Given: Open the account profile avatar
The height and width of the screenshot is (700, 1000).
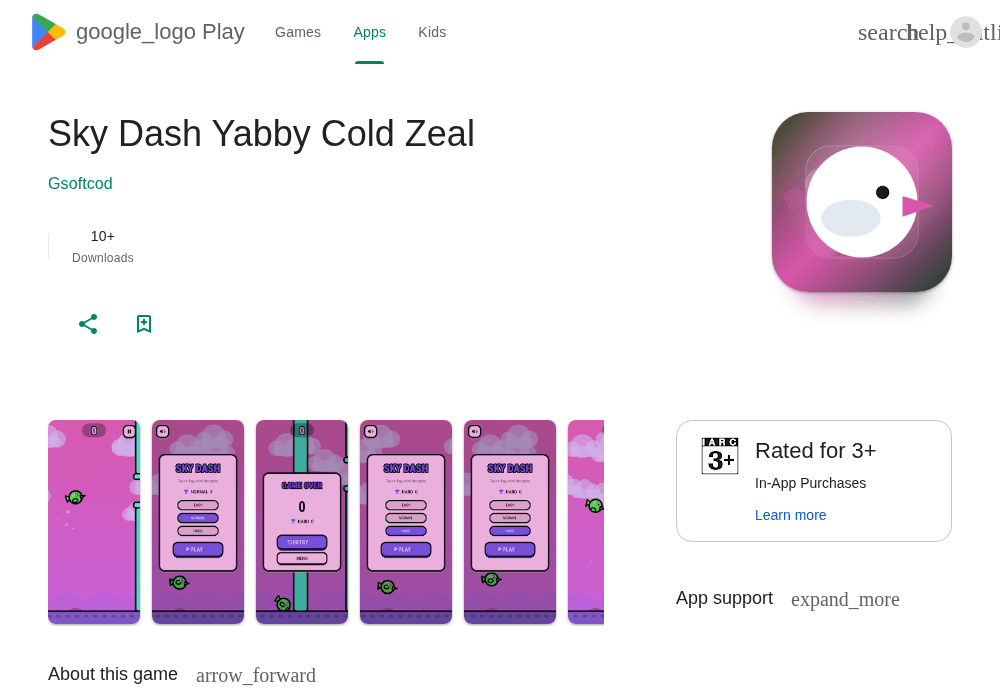Looking at the screenshot, I should (x=966, y=32).
